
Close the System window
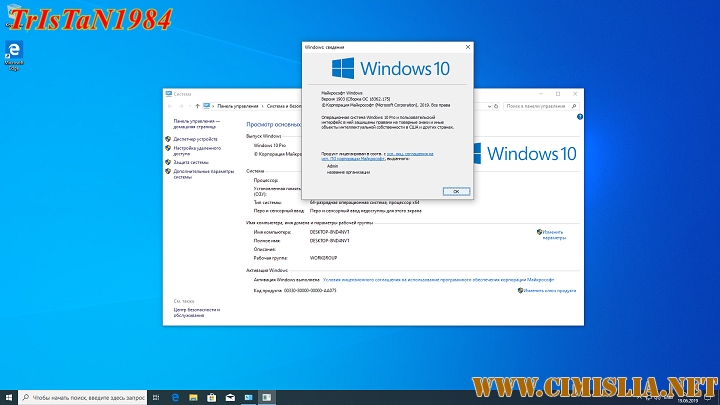point(575,94)
